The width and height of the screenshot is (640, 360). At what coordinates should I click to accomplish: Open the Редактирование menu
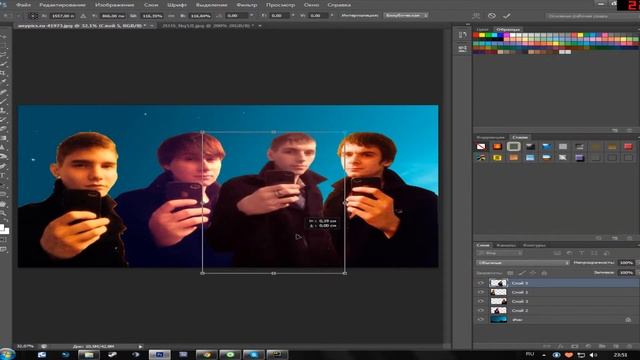pyautogui.click(x=62, y=5)
